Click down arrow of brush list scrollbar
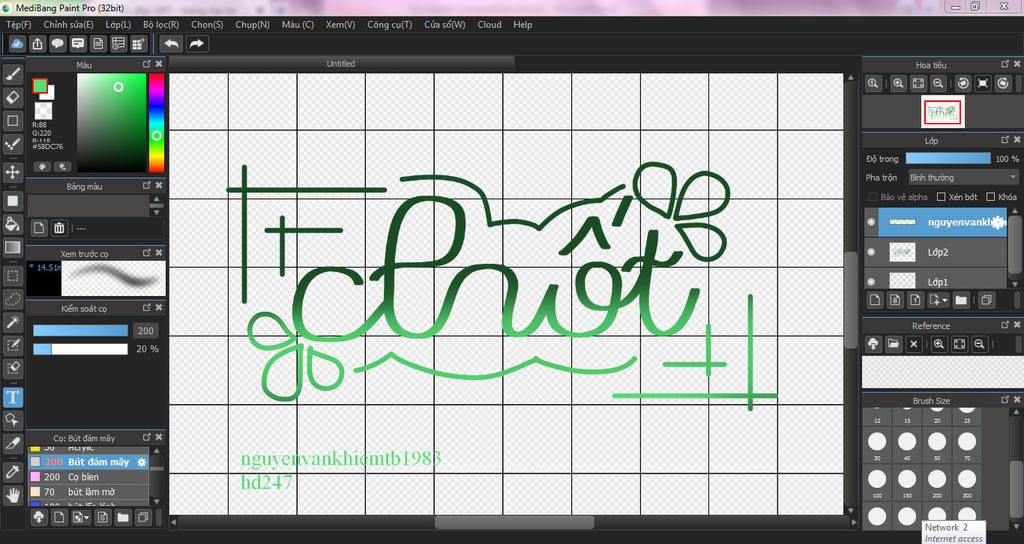 [x=156, y=502]
